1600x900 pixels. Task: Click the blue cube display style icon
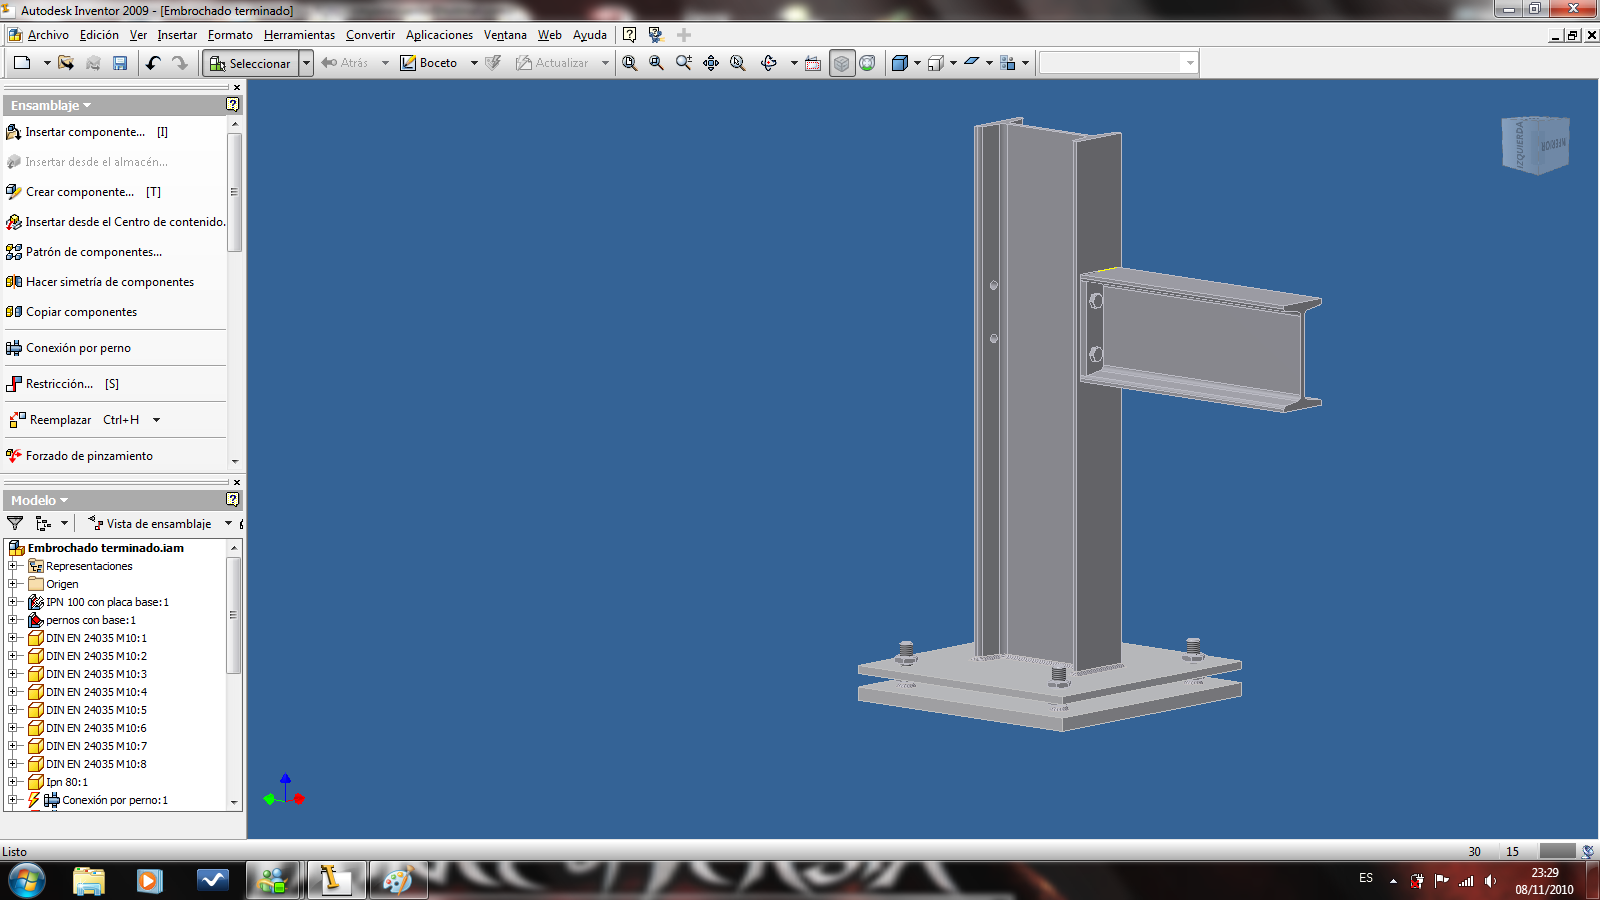tap(899, 63)
